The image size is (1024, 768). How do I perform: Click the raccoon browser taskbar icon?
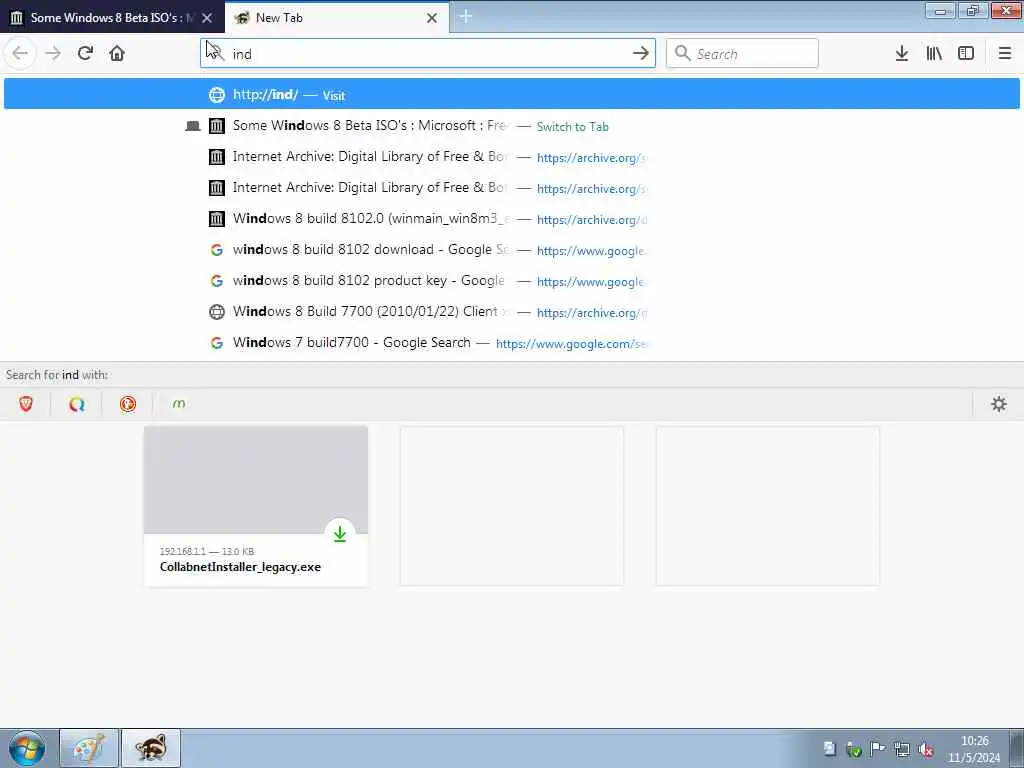tap(151, 748)
